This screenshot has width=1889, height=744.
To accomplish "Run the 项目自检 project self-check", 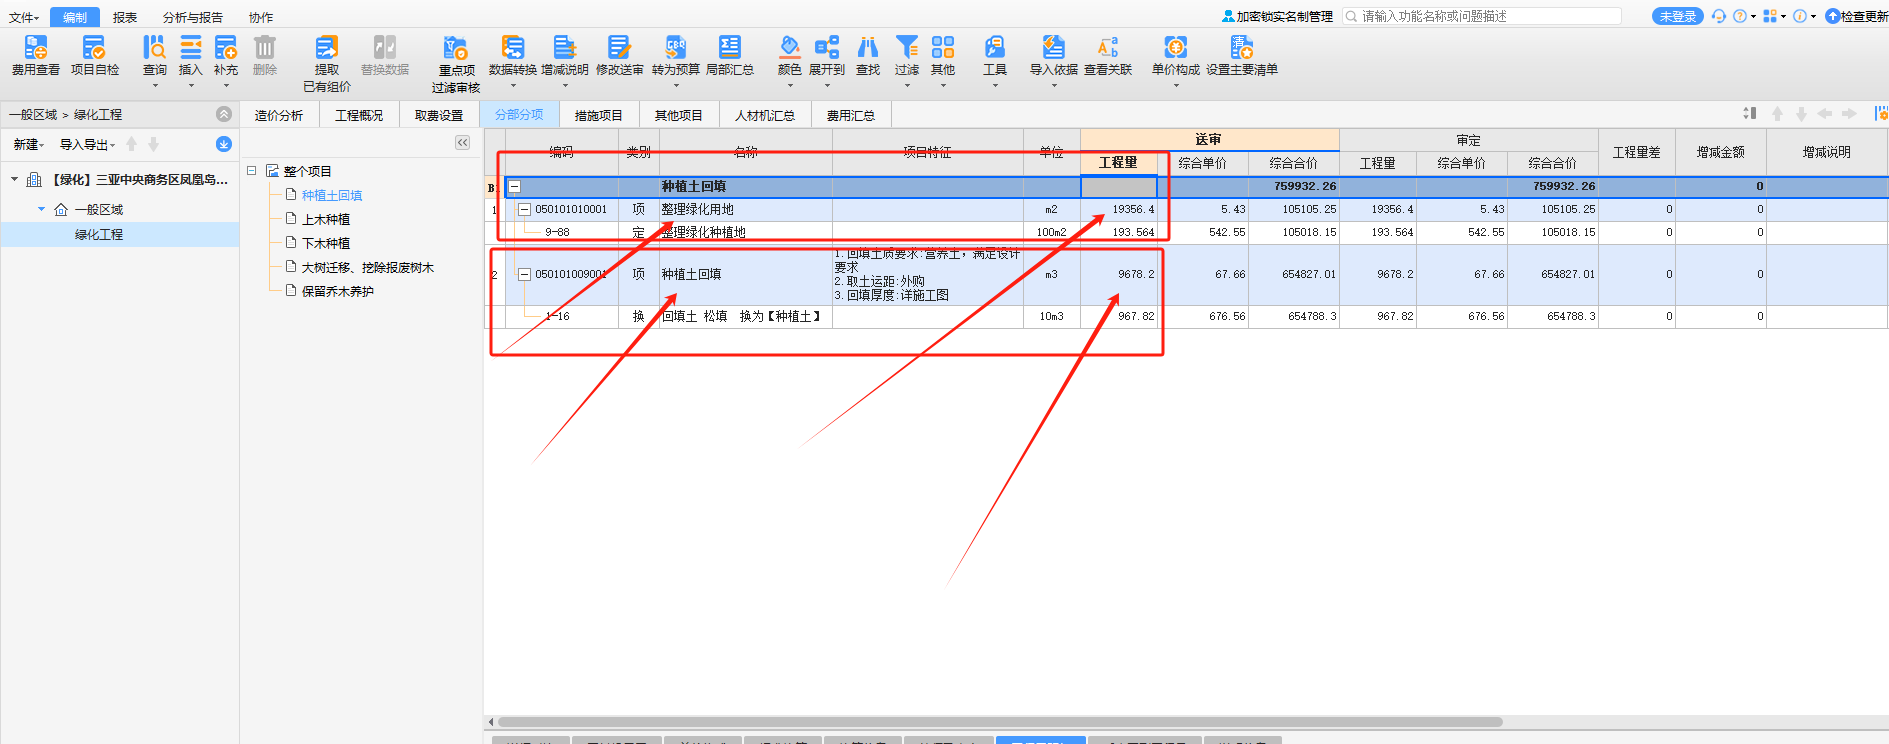I will tap(95, 56).
